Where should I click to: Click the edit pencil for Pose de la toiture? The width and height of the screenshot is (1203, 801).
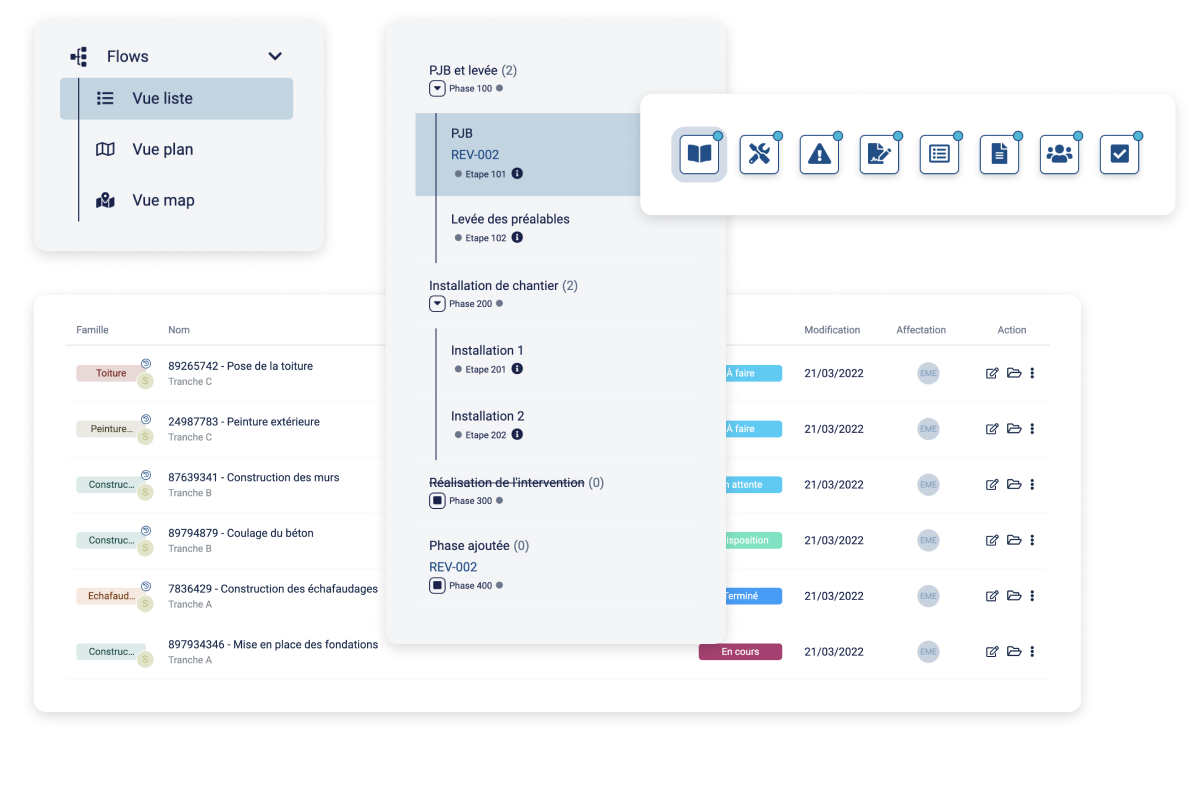tap(991, 373)
